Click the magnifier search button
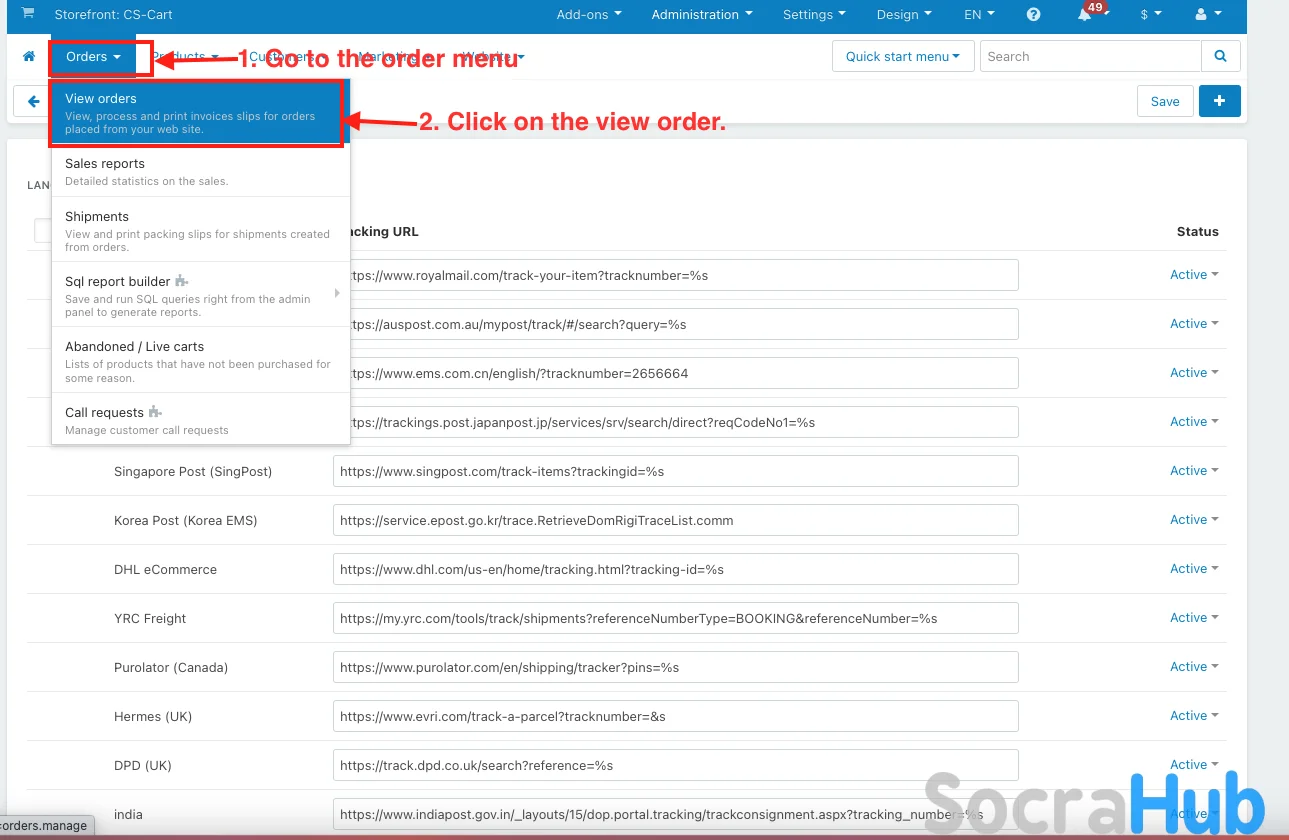Image resolution: width=1289 pixels, height=840 pixels. click(1220, 57)
